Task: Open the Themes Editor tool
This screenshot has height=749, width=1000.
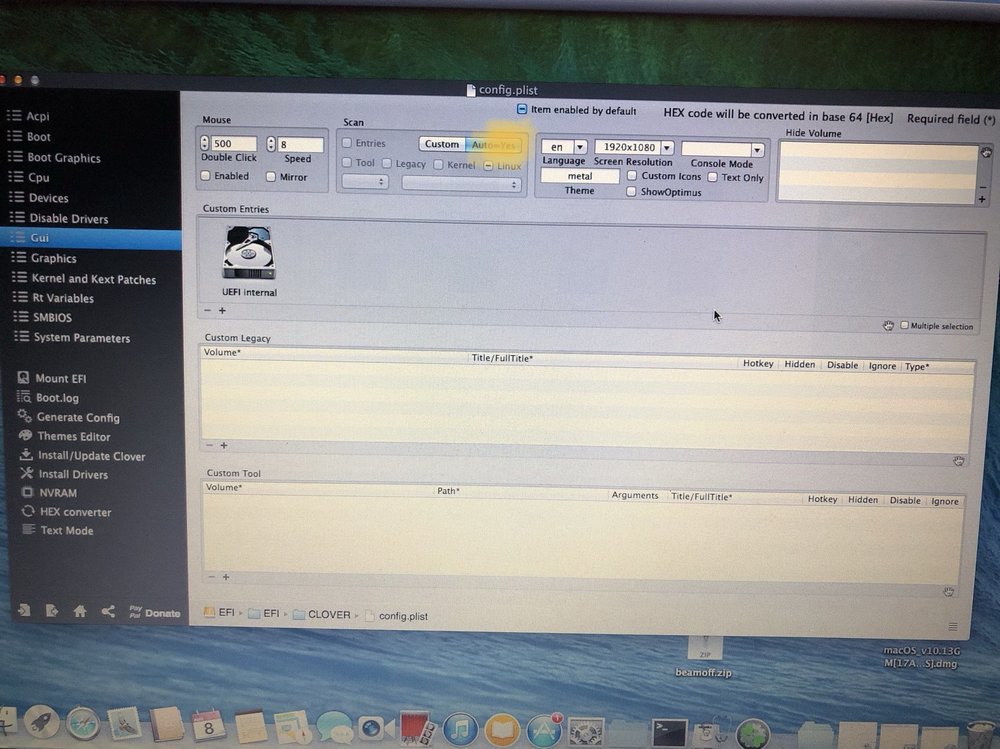Action: (x=73, y=436)
